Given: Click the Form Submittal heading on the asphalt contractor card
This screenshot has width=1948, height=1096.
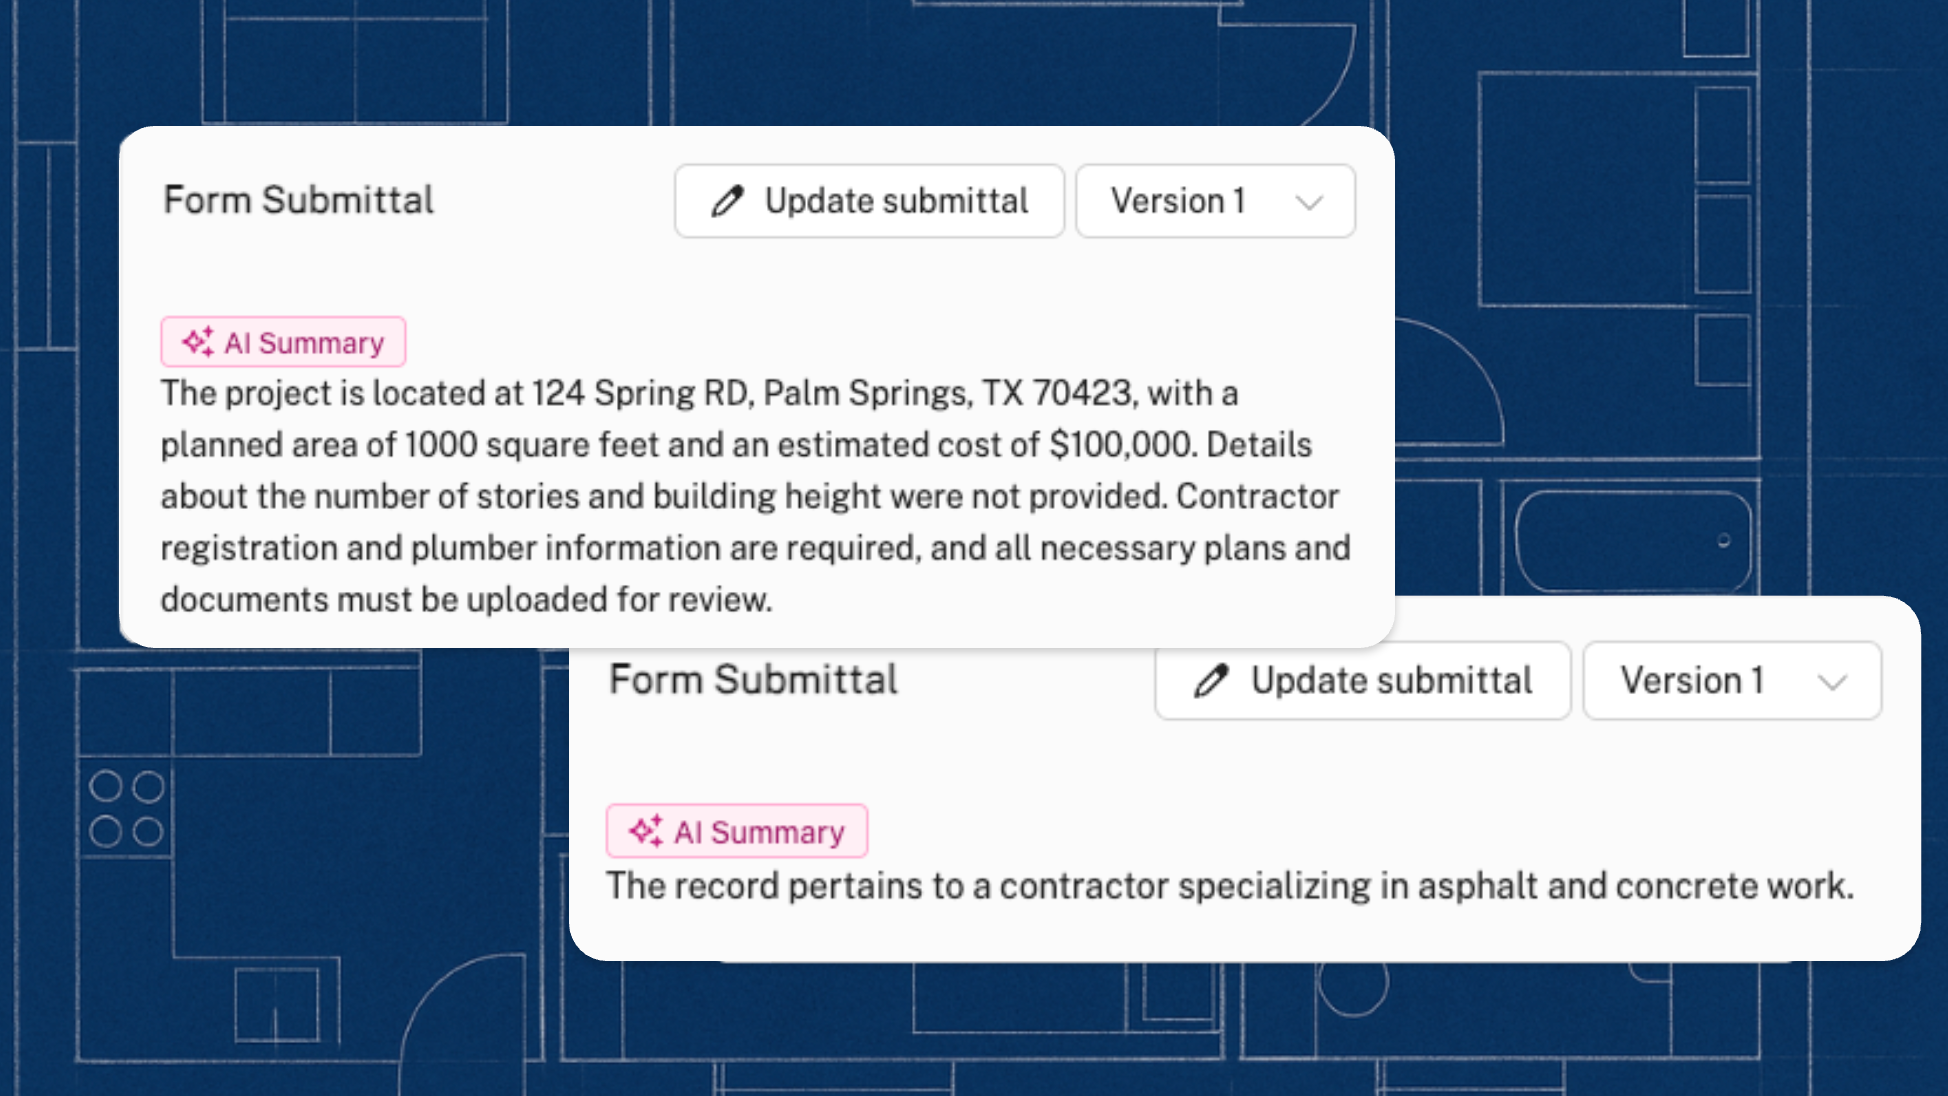Looking at the screenshot, I should point(753,680).
